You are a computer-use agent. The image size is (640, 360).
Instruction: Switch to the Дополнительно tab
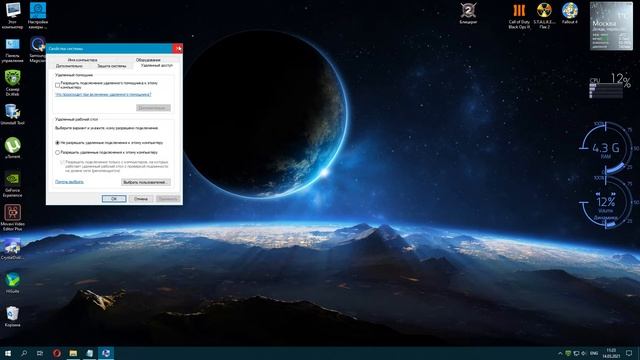point(69,66)
